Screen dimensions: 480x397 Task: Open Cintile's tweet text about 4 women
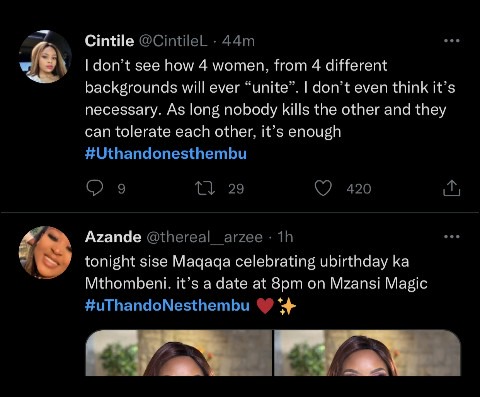270,99
